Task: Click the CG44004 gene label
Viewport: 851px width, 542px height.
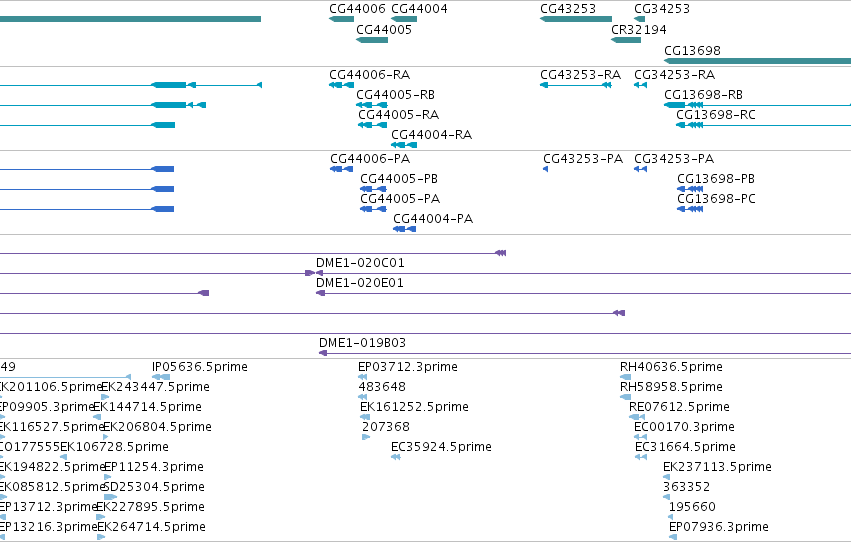Action: click(x=419, y=9)
